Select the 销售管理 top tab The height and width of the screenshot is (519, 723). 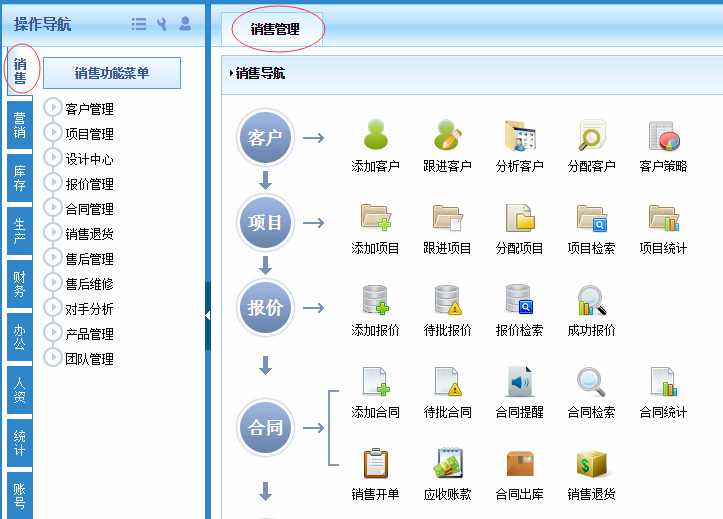pos(274,29)
